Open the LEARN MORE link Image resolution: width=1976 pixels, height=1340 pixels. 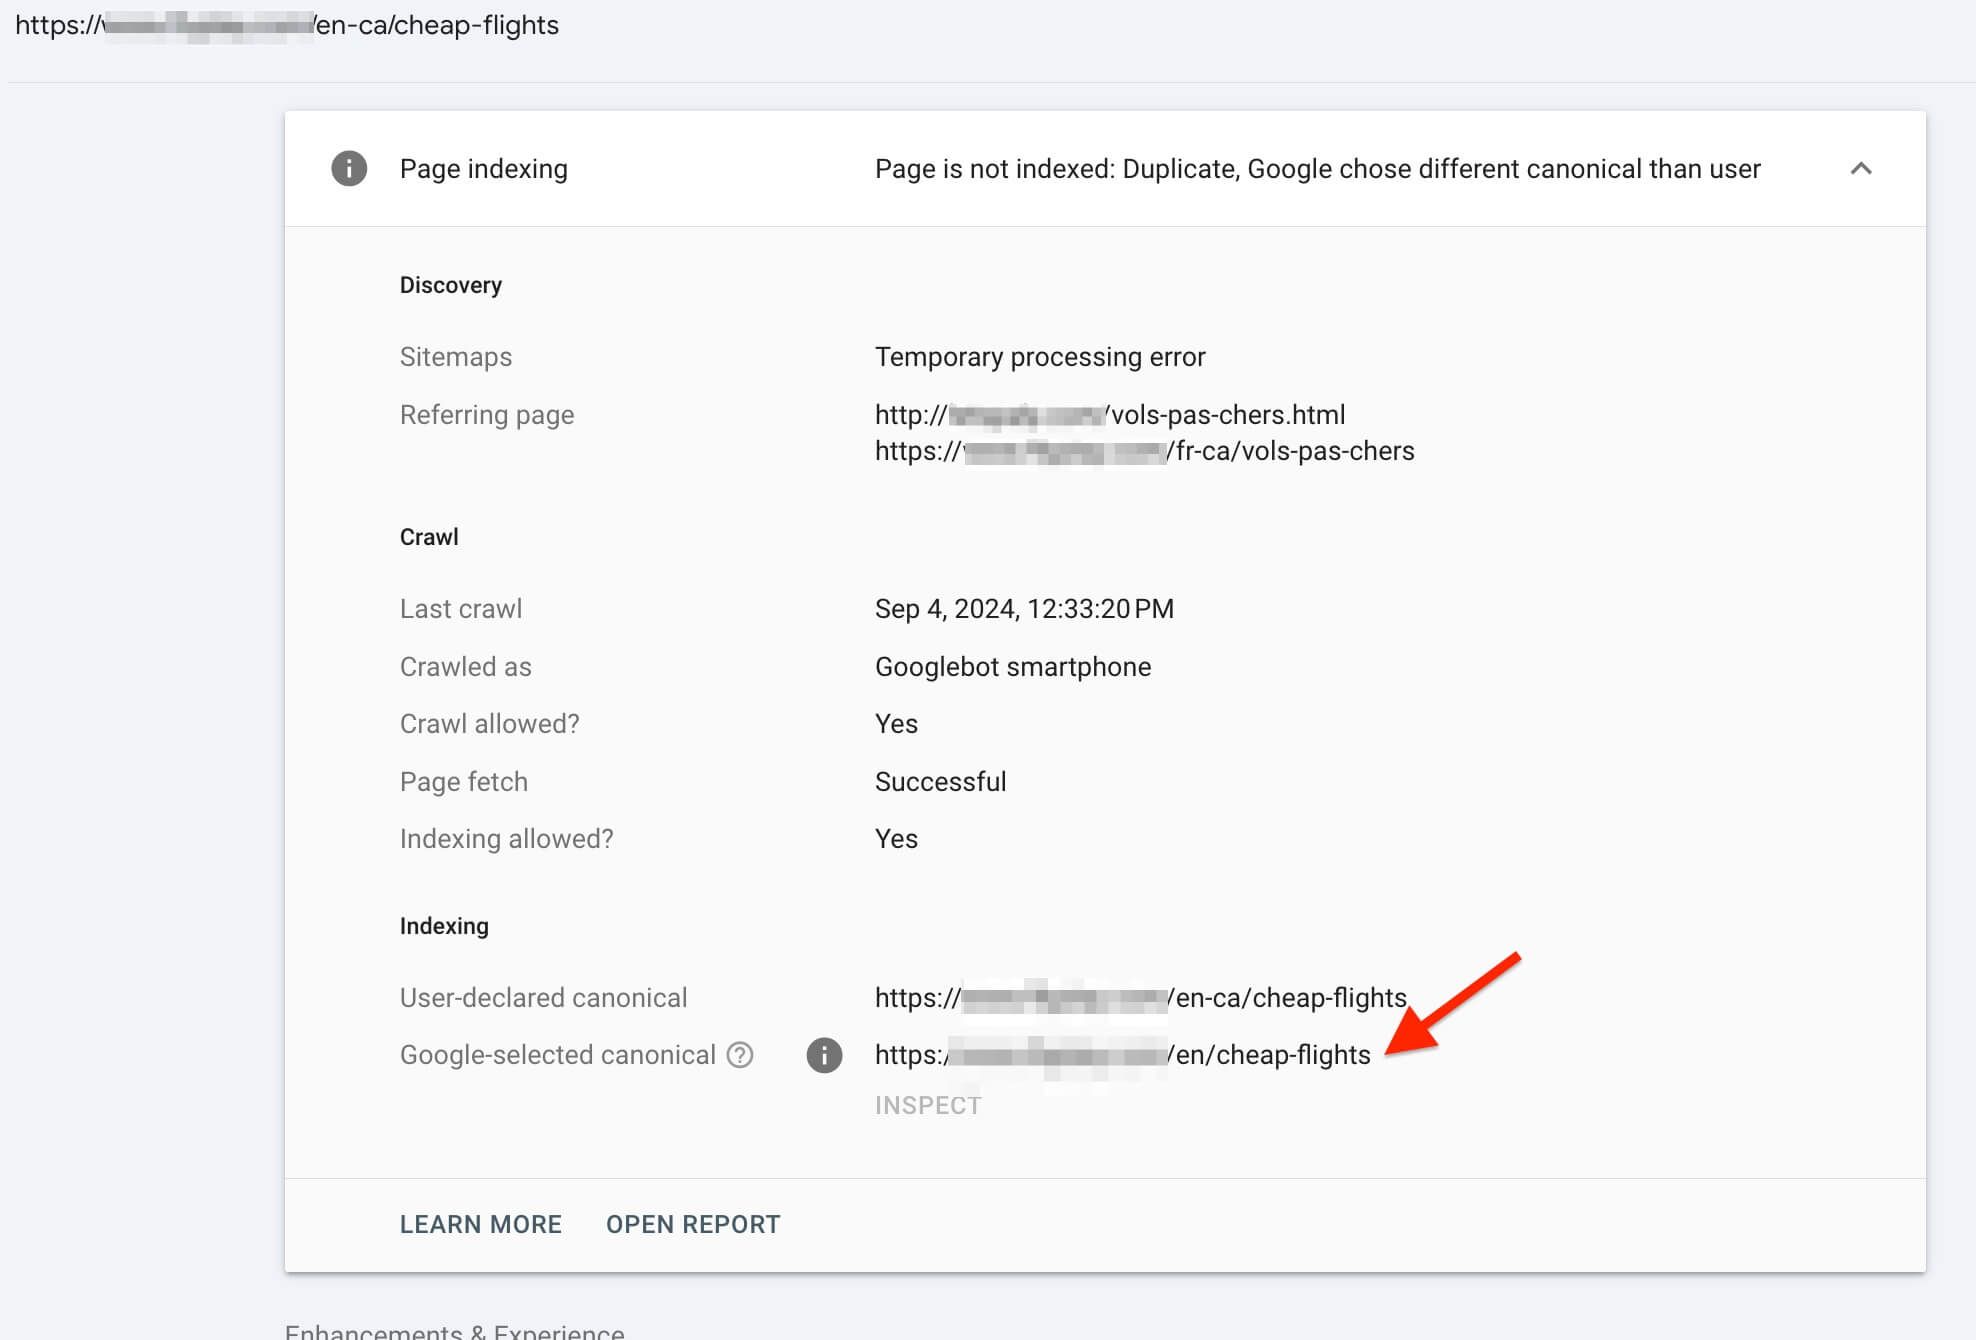point(480,1224)
